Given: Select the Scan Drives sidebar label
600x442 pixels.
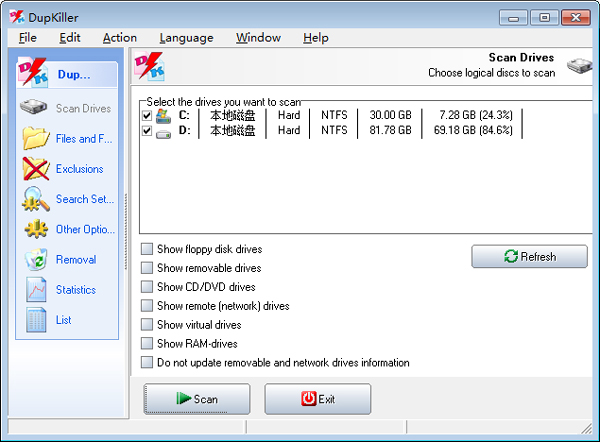Looking at the screenshot, I should (x=83, y=108).
